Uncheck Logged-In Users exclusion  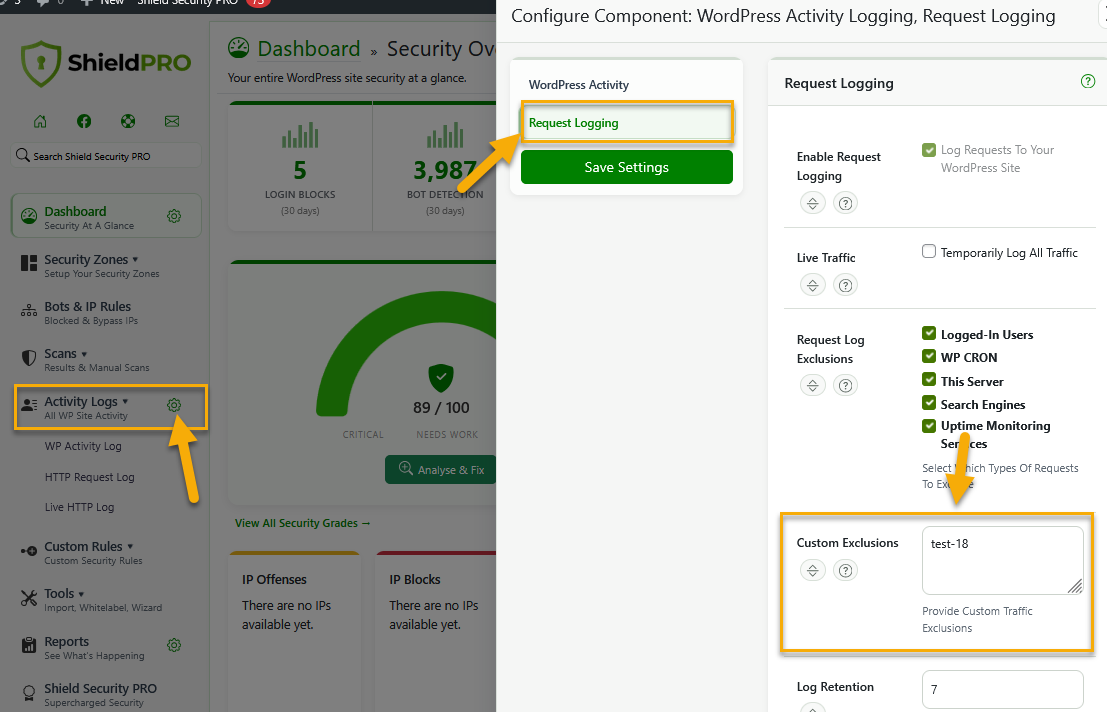pyautogui.click(x=929, y=333)
